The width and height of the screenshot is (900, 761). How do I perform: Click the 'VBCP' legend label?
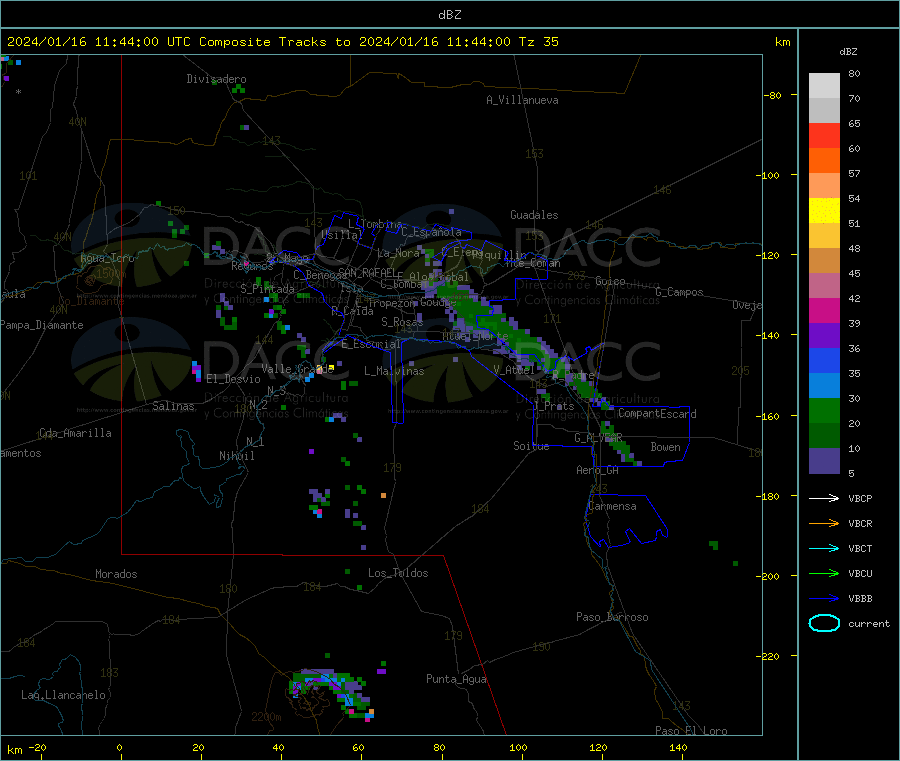point(860,499)
